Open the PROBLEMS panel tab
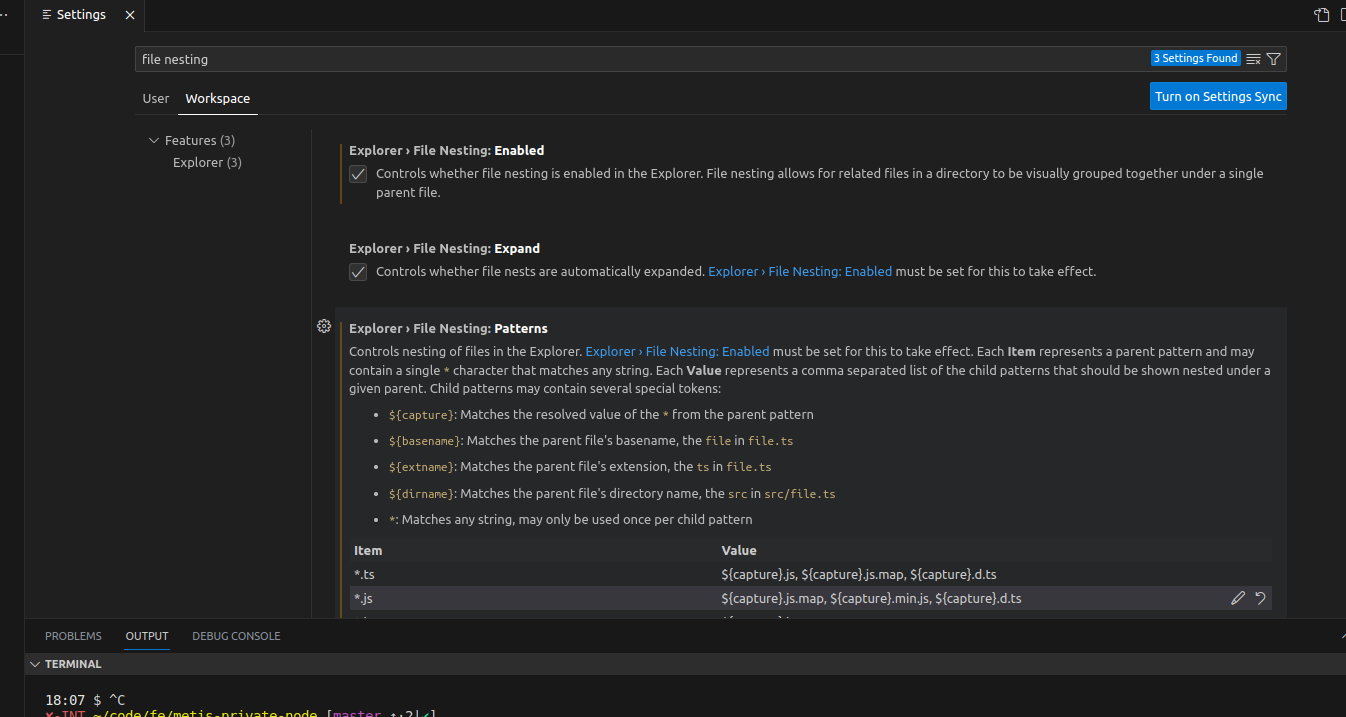Viewport: 1346px width, 717px height. pyautogui.click(x=73, y=636)
